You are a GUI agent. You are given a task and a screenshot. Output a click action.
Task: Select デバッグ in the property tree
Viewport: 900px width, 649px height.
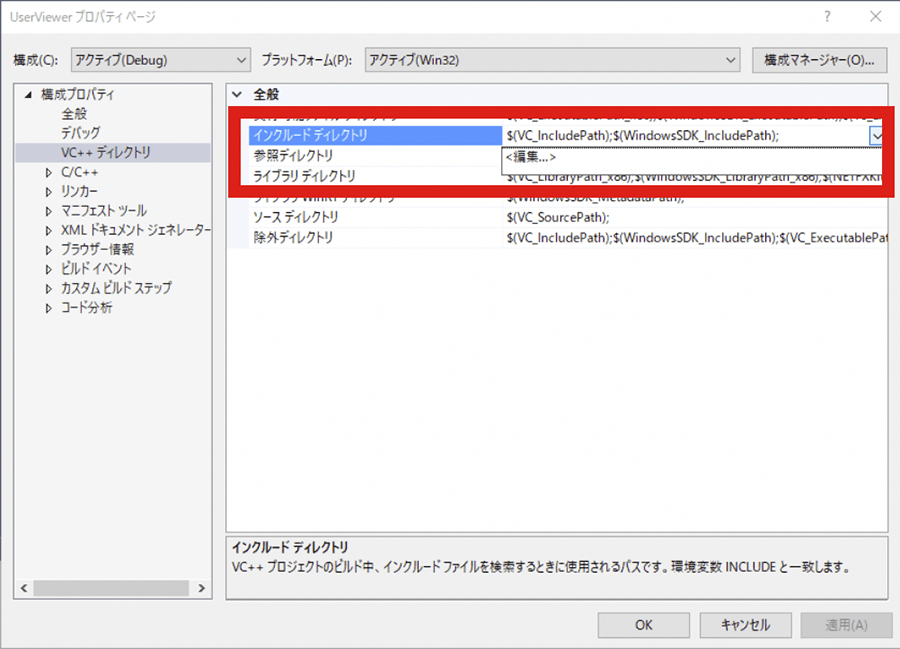click(x=80, y=133)
